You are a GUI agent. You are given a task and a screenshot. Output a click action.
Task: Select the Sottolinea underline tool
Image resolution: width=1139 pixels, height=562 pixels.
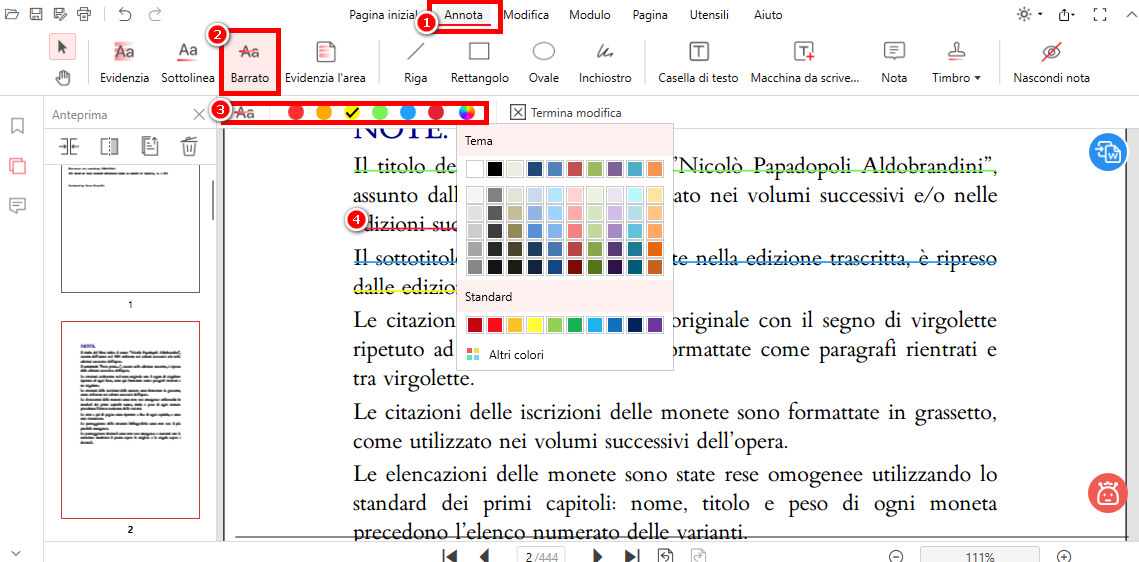tap(188, 61)
